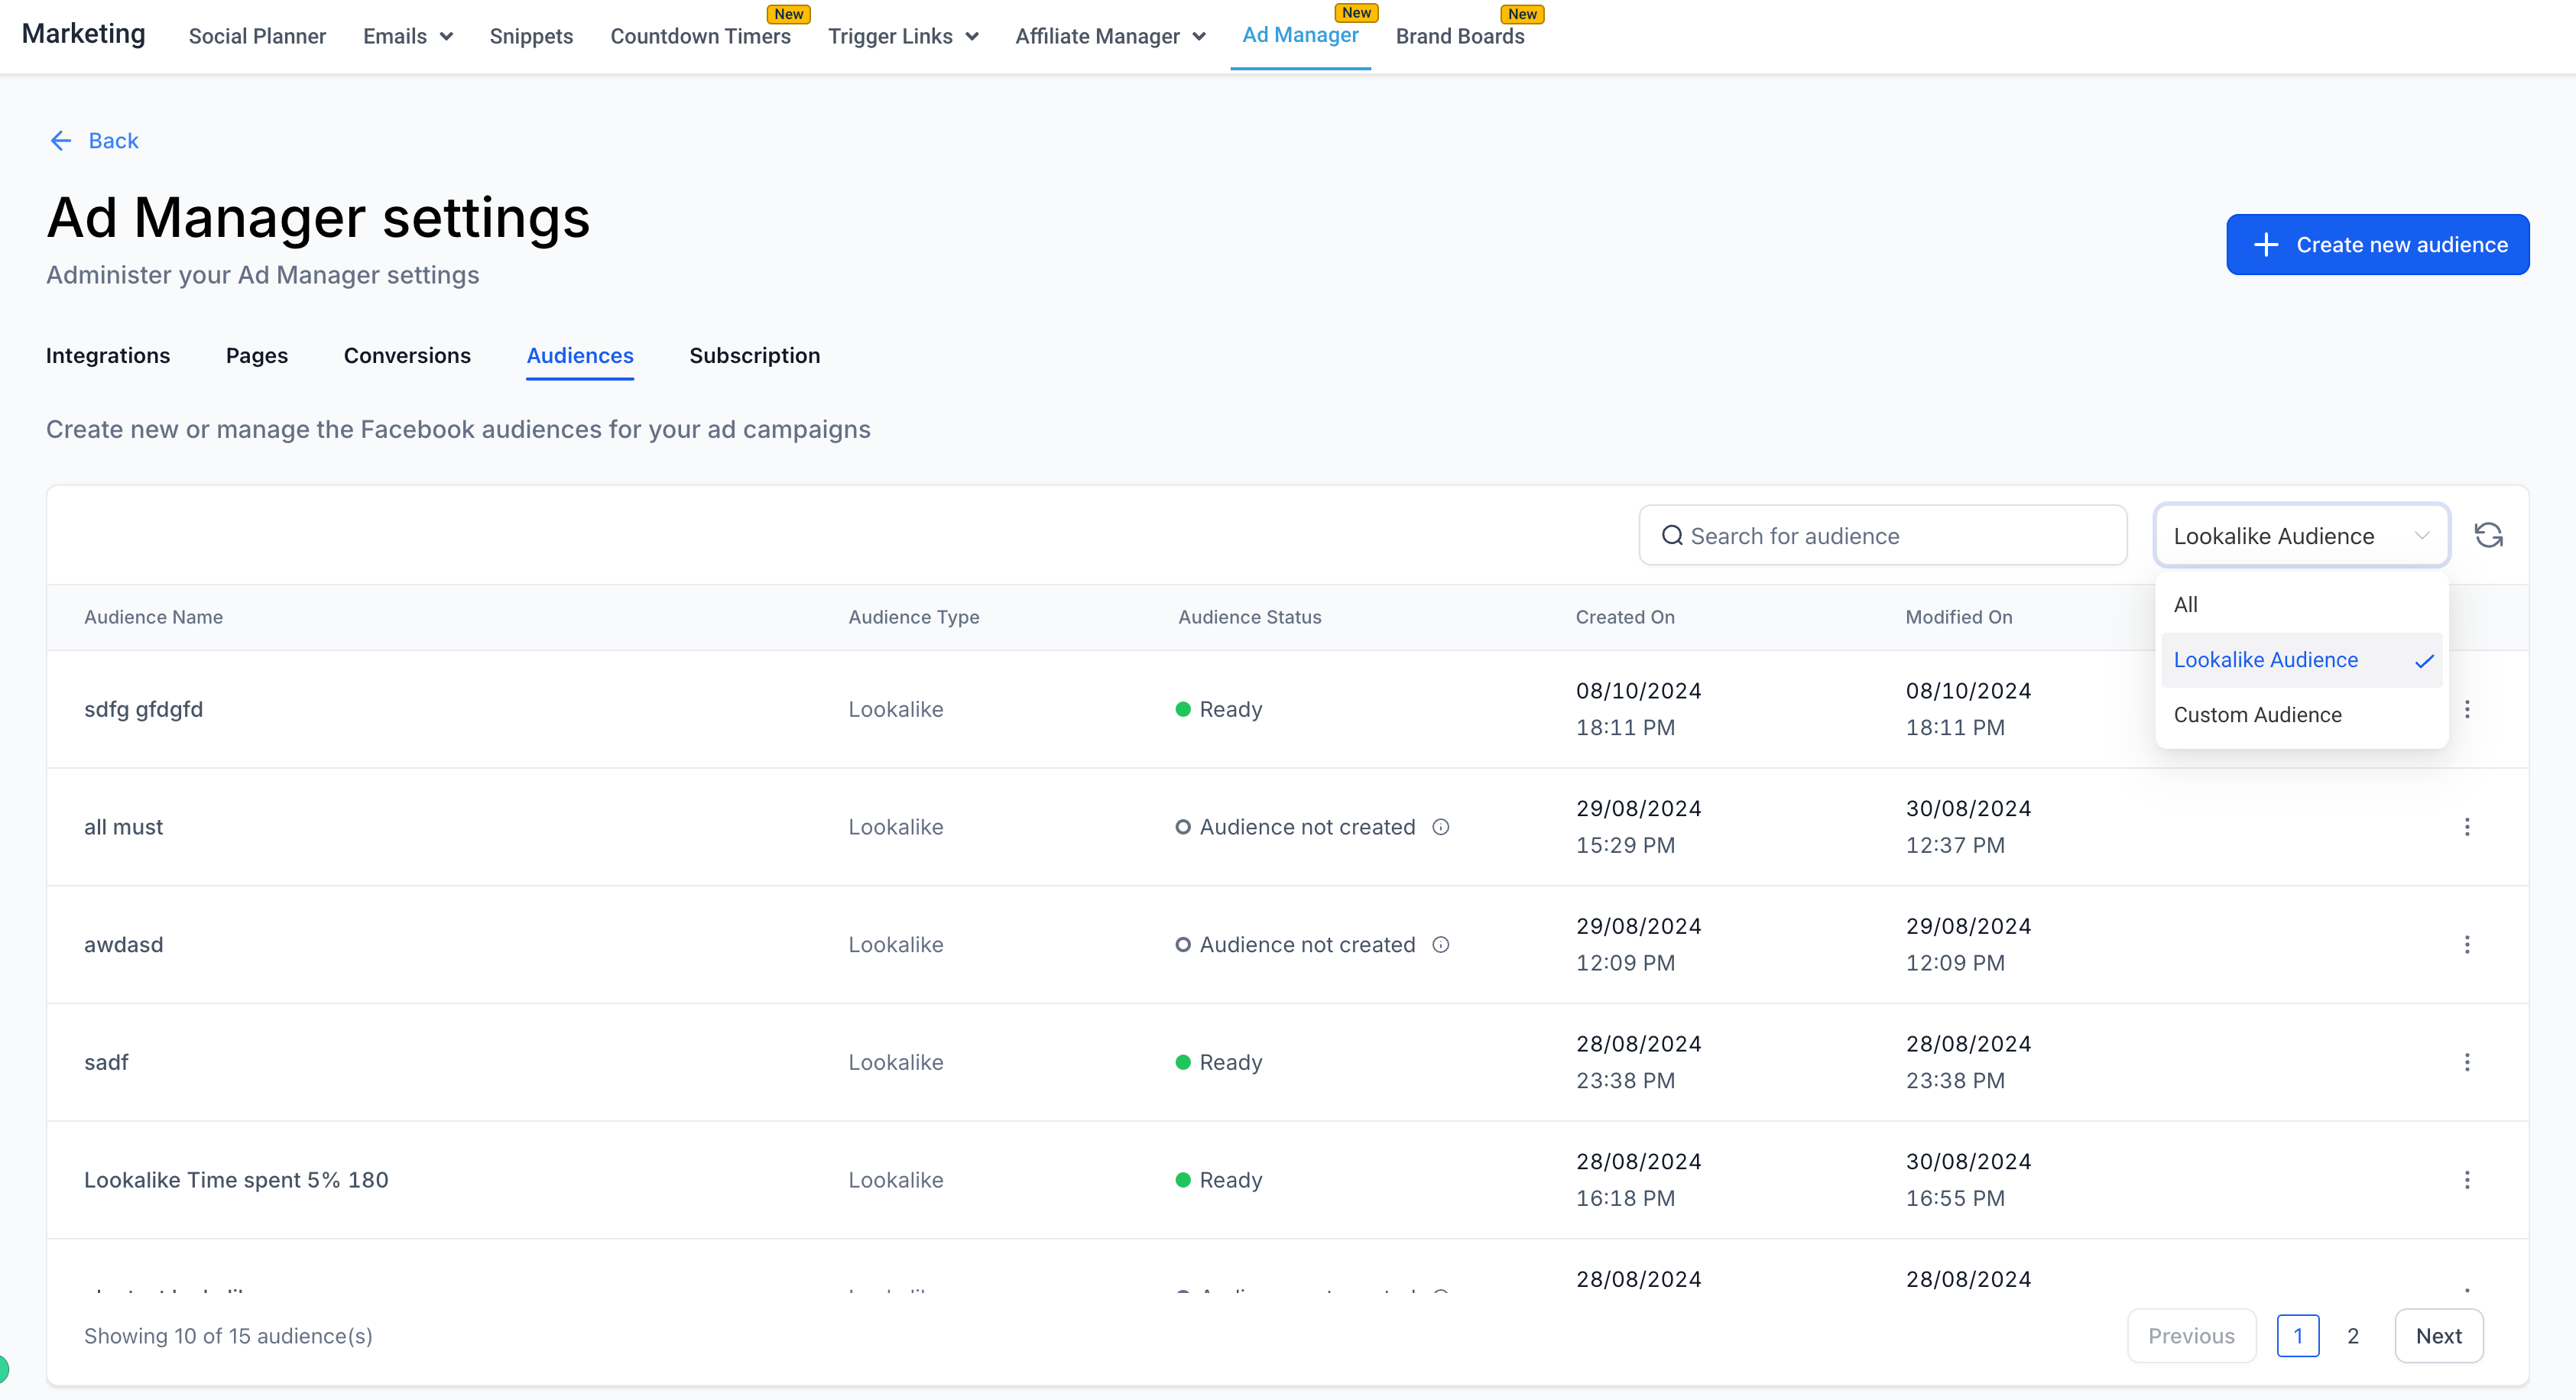The image size is (2576, 1400).
Task: Click audience name sadf
Action: pyautogui.click(x=106, y=1062)
